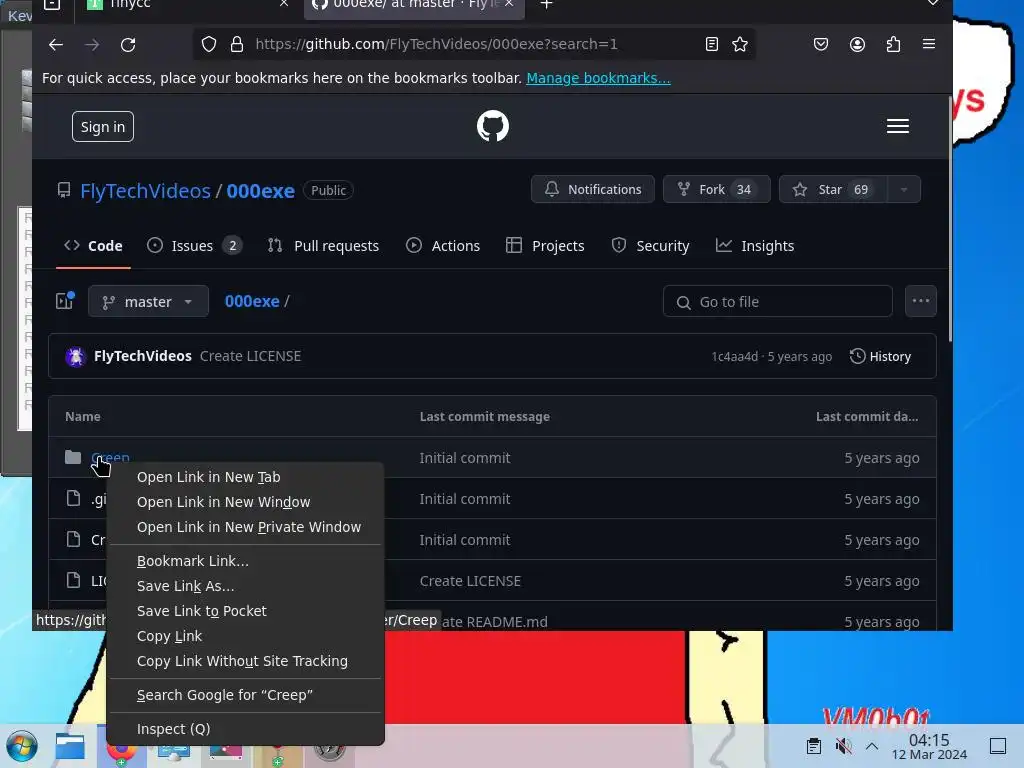Open commit hash 1c4aa4d
The height and width of the screenshot is (768, 1024).
coord(735,357)
